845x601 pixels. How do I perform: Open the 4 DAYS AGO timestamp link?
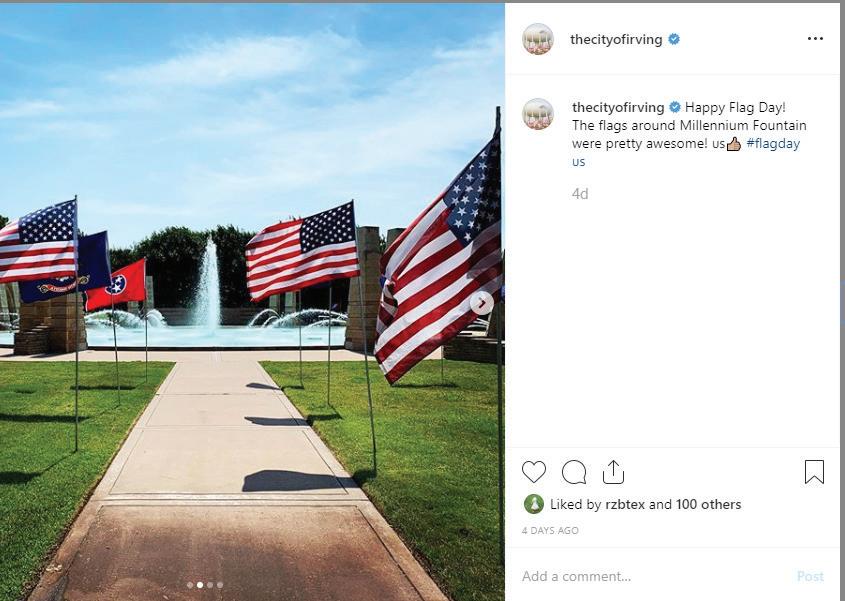point(550,530)
